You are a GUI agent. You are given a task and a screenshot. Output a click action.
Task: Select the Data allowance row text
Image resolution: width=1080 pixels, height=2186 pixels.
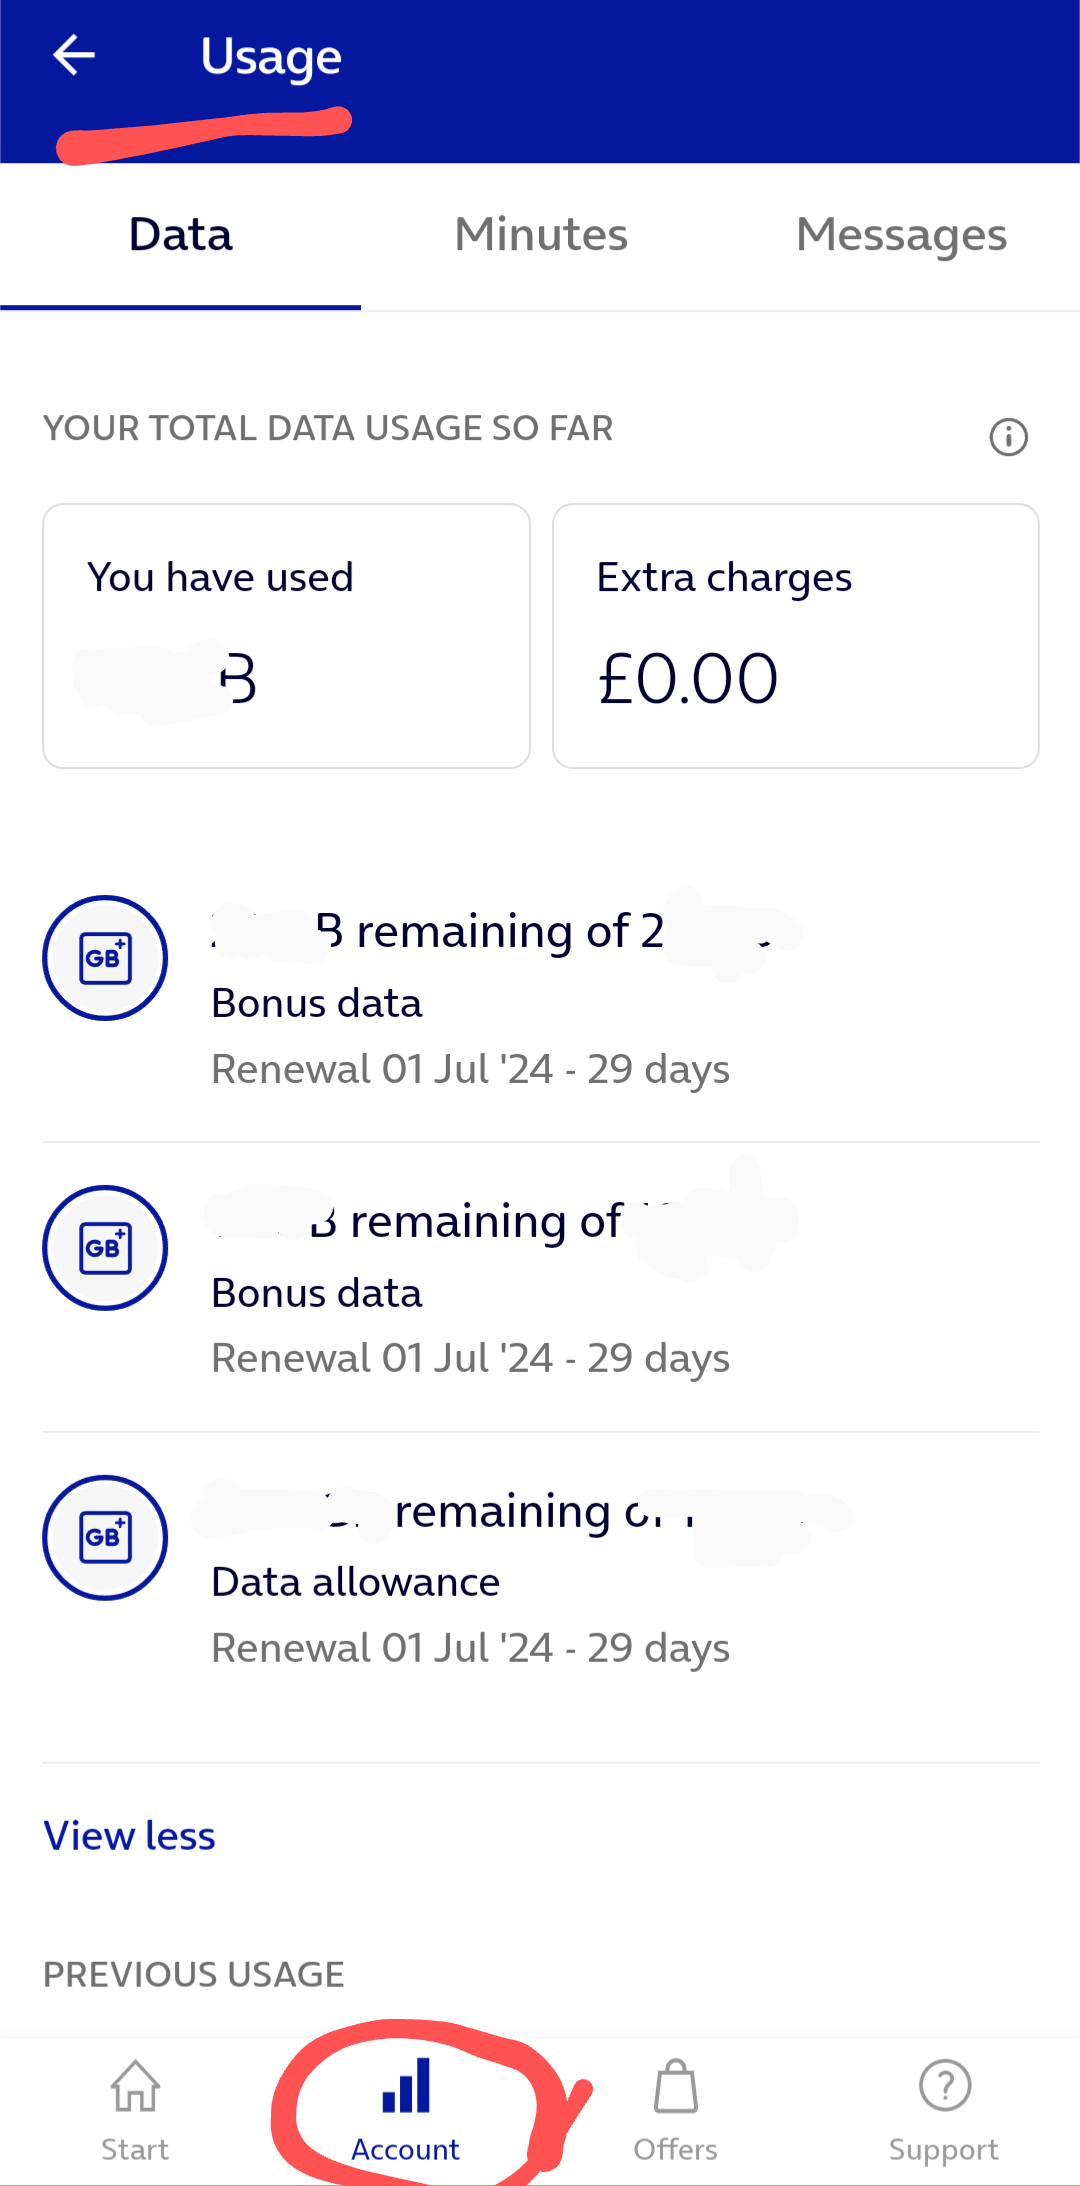(x=356, y=1583)
